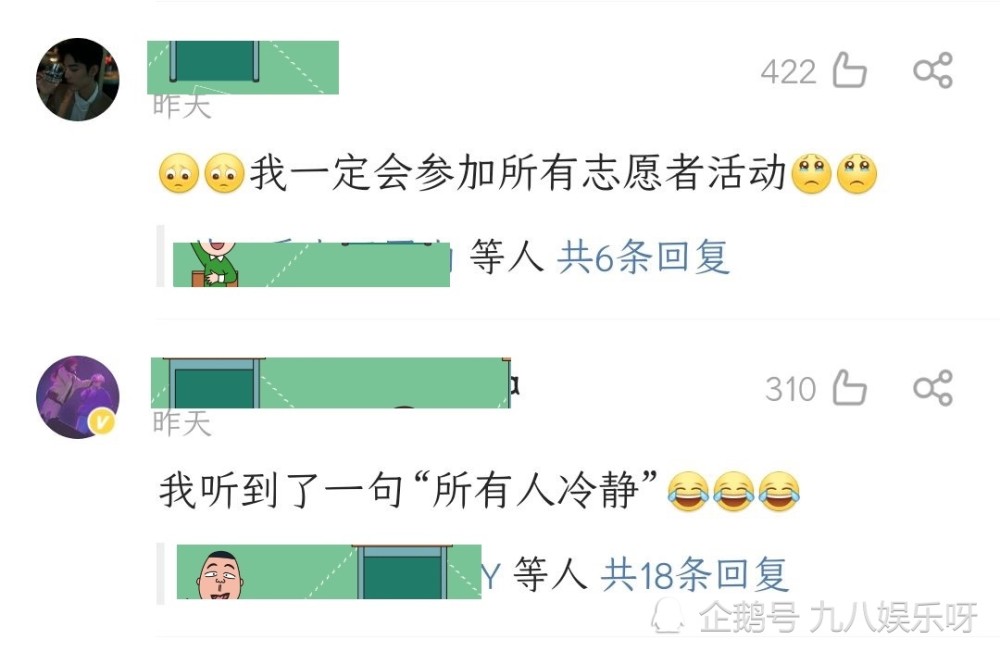This screenshot has width=1000, height=652.
Task: Tap the yellow V verification badge
Action: 103,422
